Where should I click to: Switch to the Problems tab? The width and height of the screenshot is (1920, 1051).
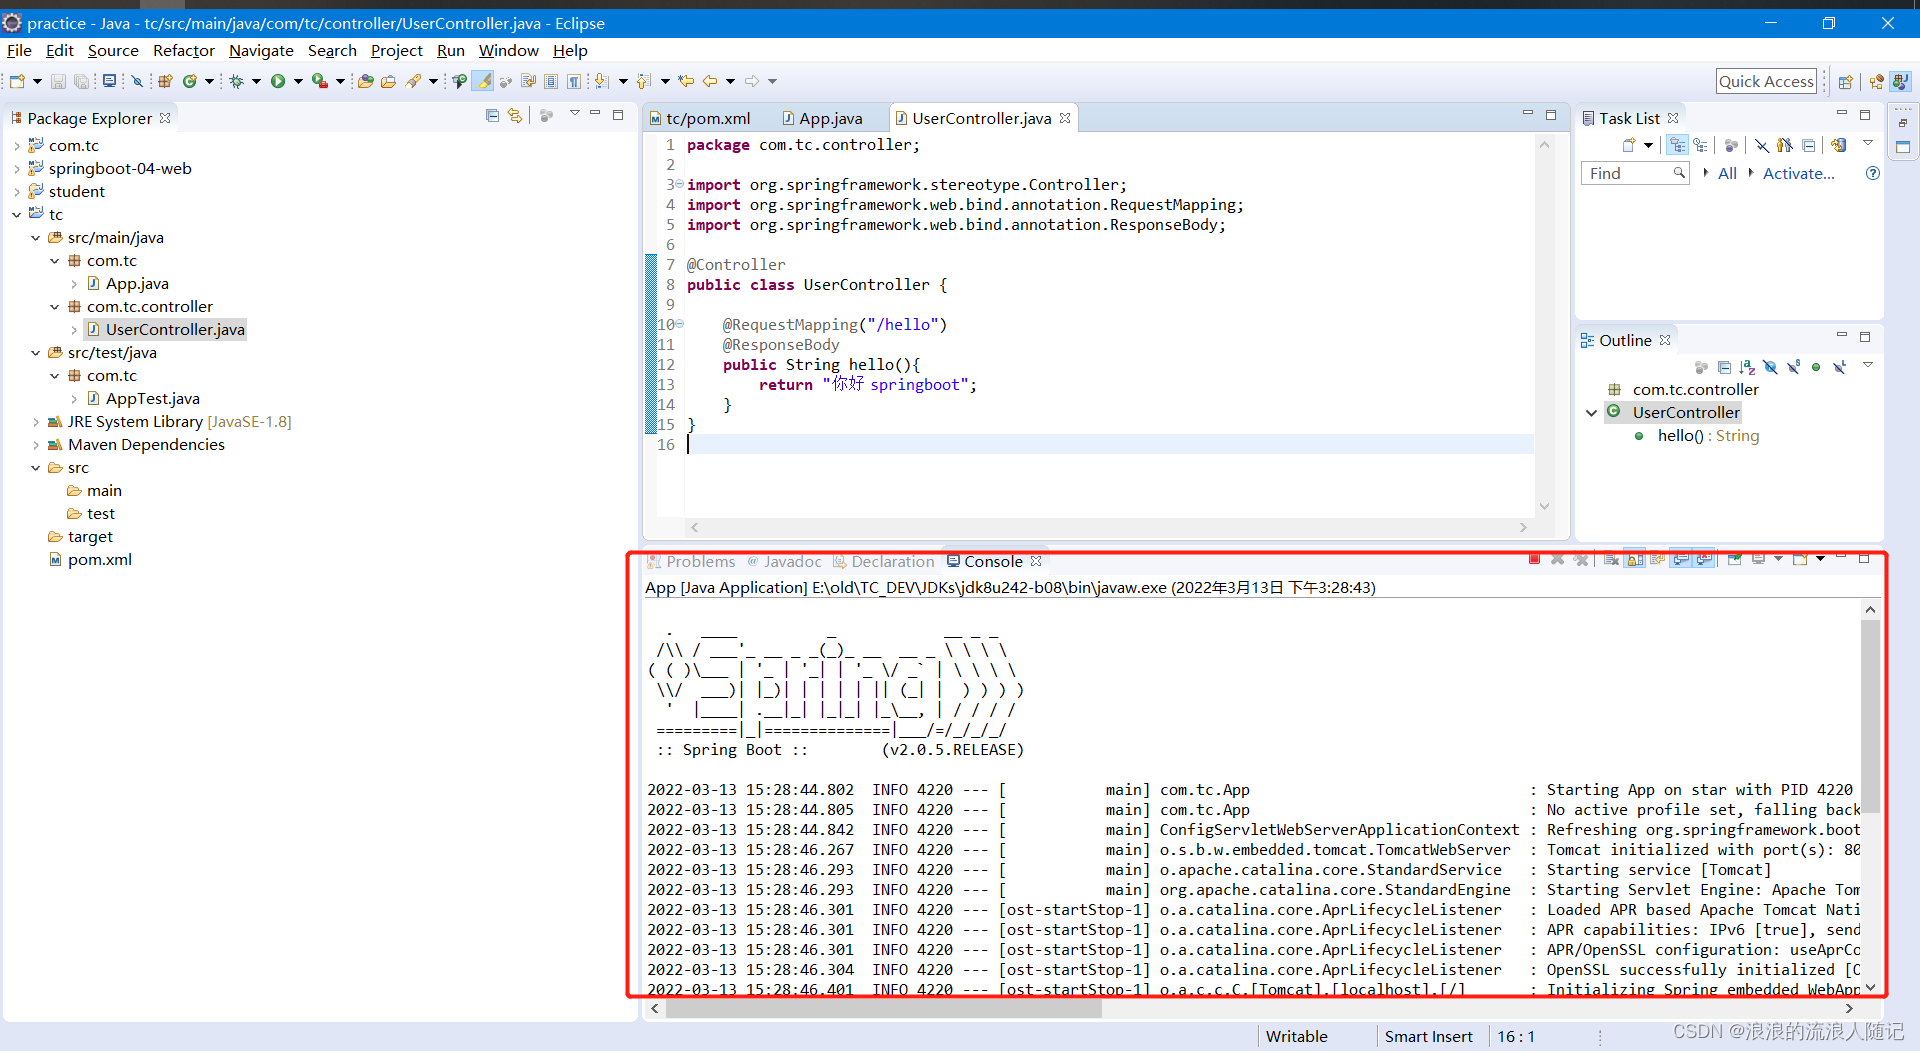point(691,562)
